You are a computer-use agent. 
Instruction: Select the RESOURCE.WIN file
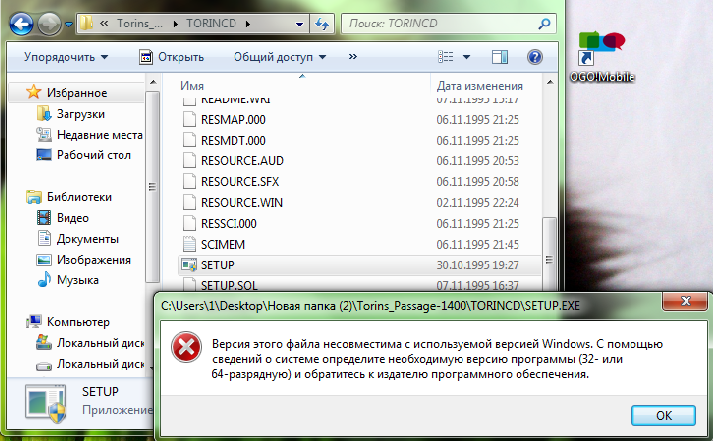point(242,202)
